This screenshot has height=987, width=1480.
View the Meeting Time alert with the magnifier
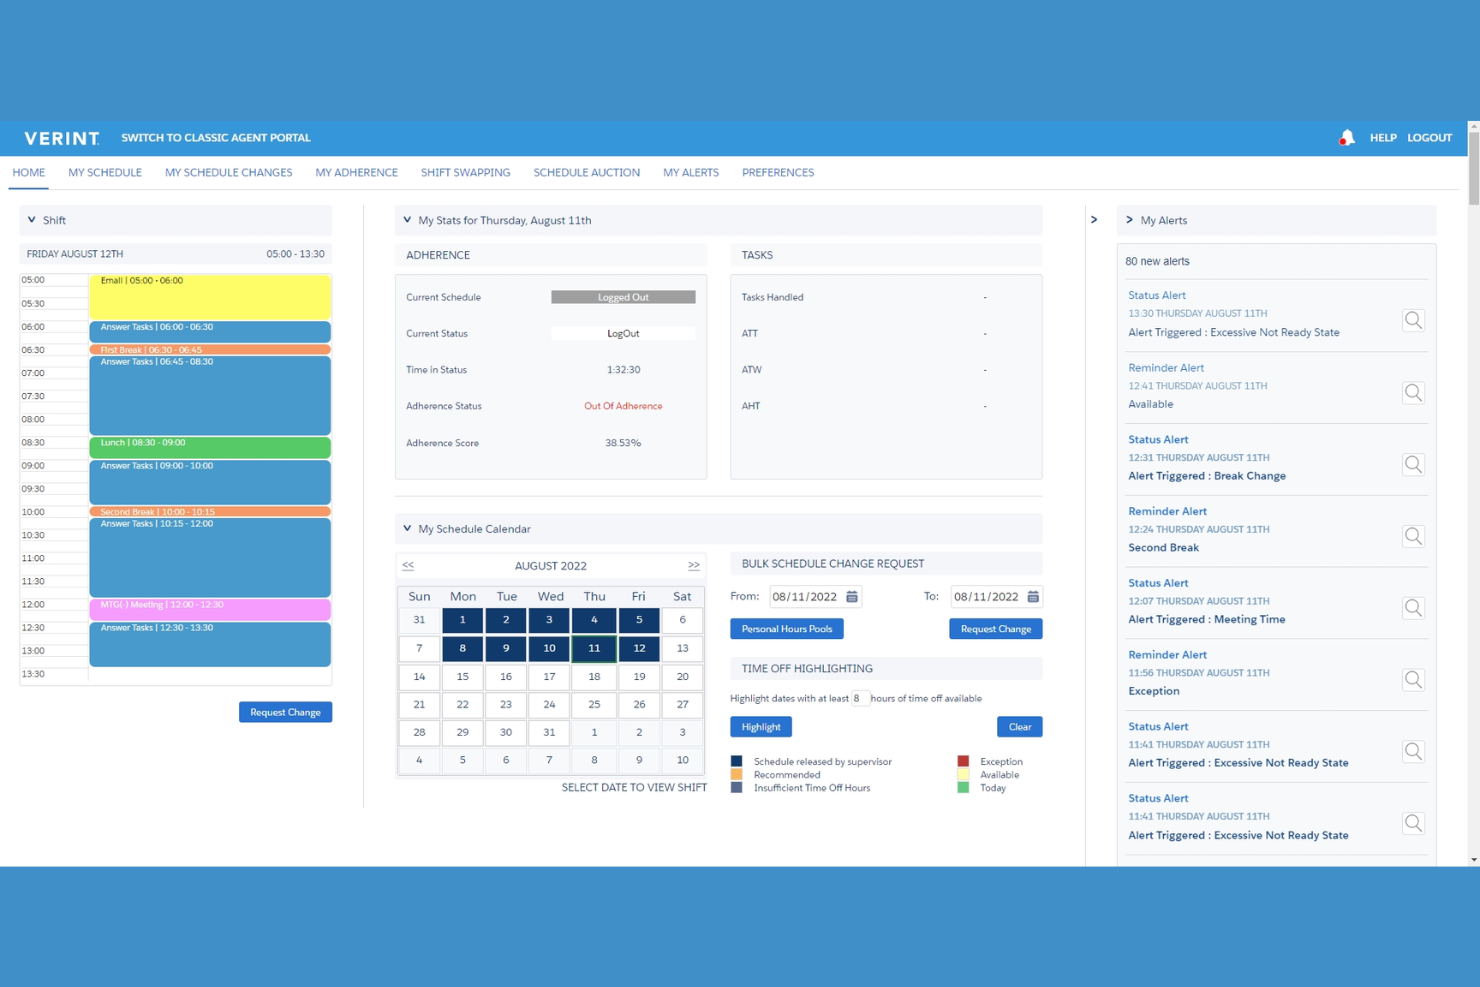1413,607
